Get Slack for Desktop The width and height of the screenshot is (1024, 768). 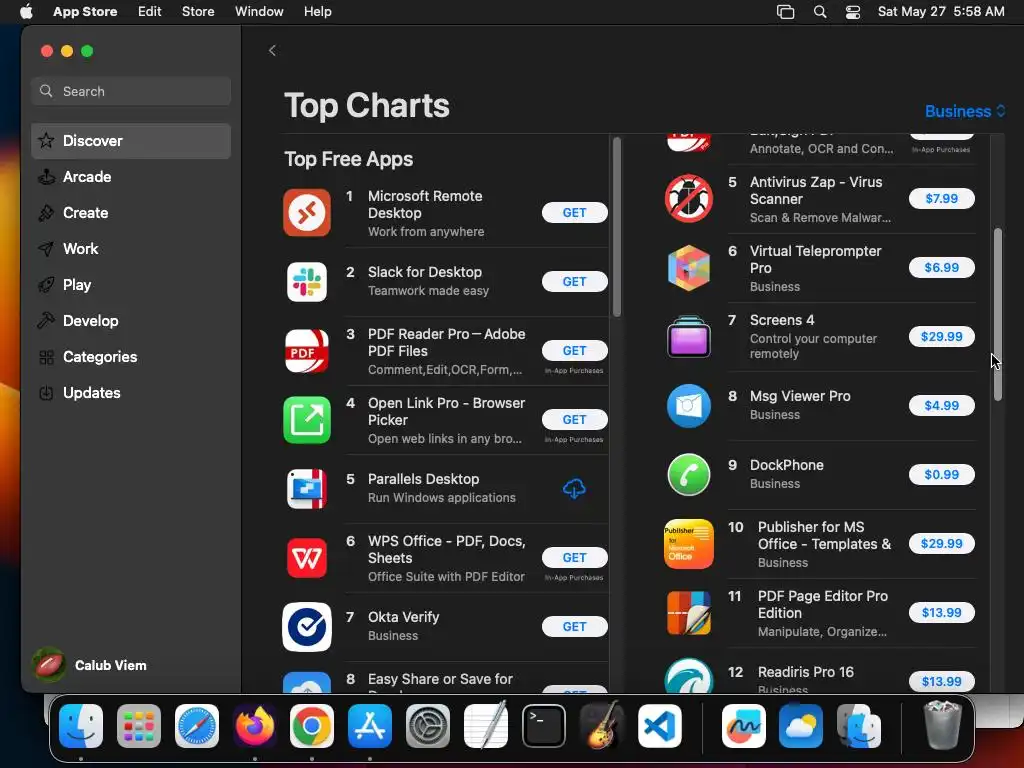(575, 281)
